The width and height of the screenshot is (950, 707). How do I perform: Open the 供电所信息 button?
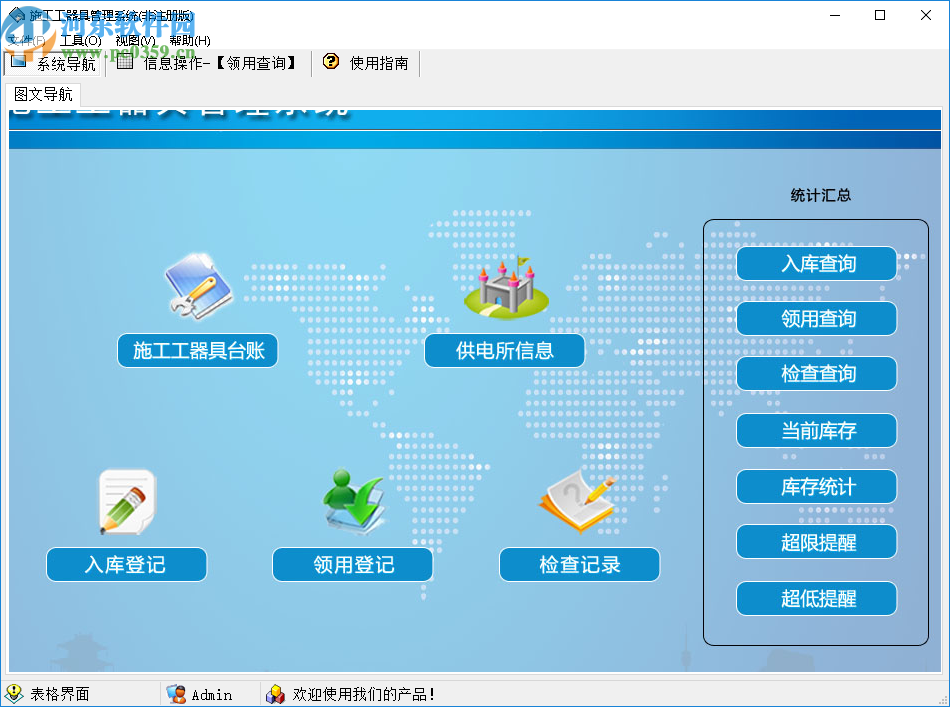505,350
